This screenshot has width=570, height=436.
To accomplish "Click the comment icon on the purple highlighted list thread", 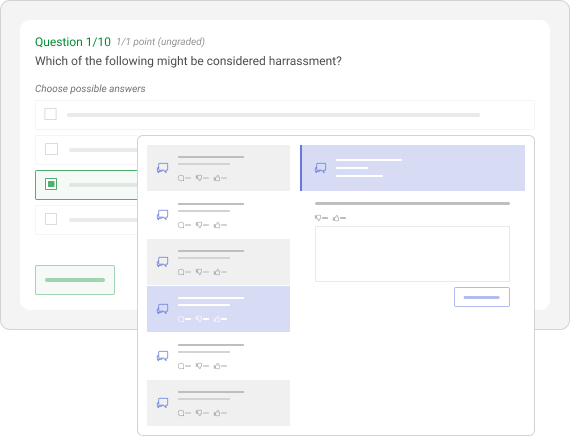I will pos(181,319).
